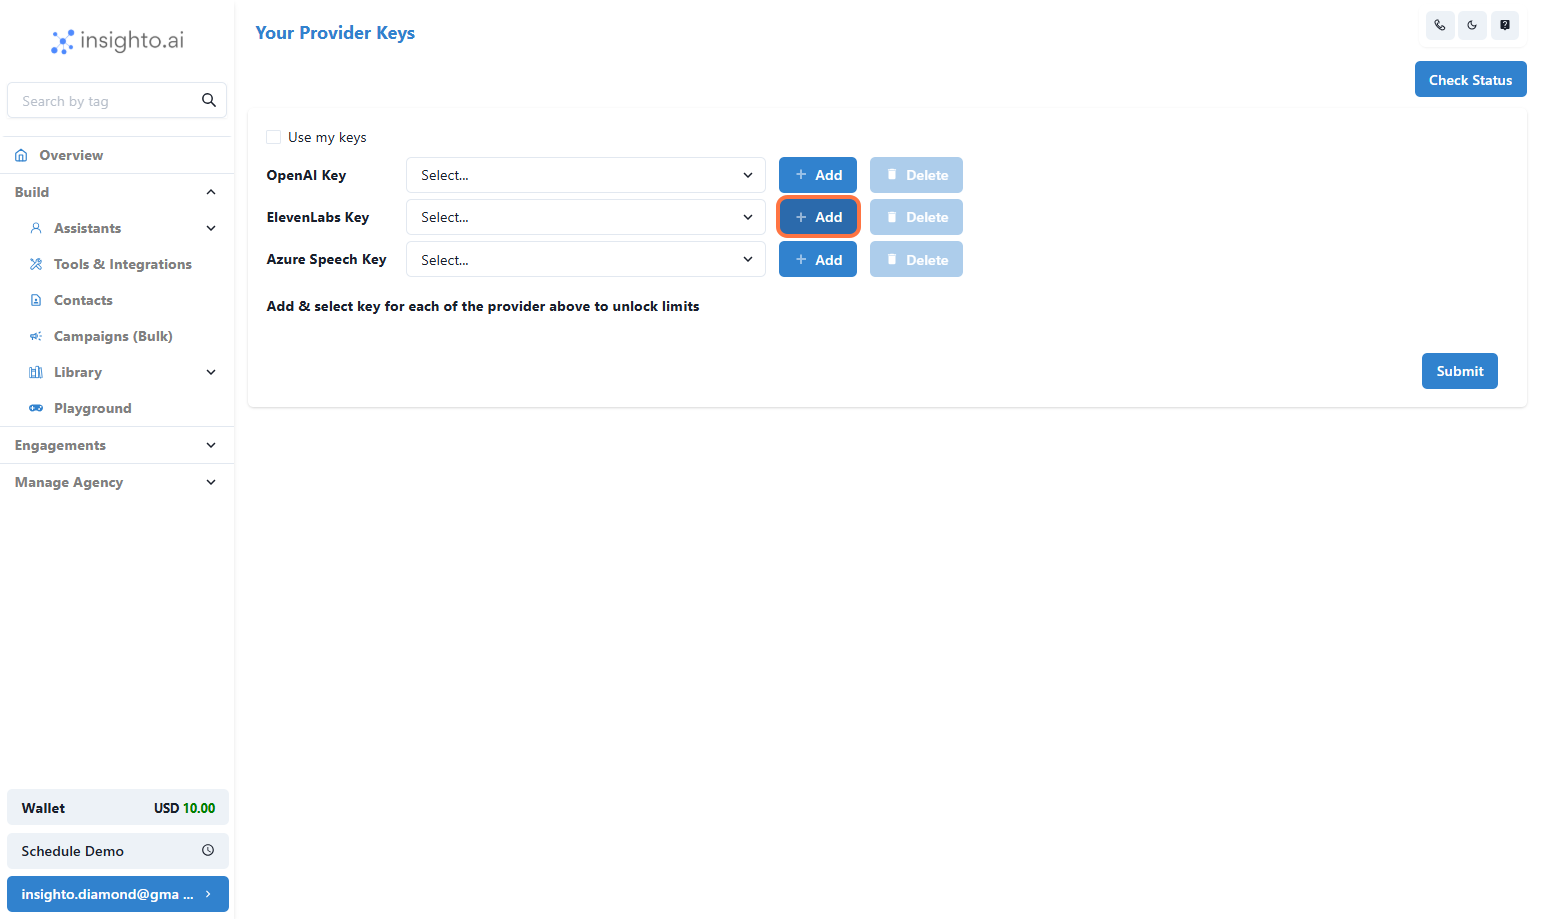Click the arrow beside account email
The image size is (1541, 919).
[208, 894]
